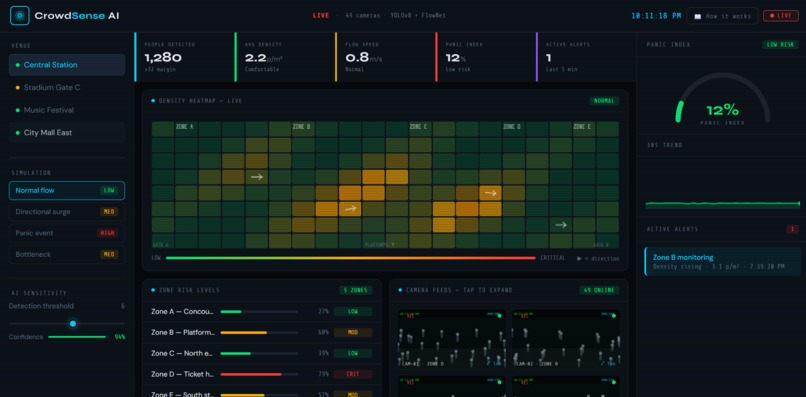Image resolution: width=806 pixels, height=397 pixels.
Task: Select Zone B — Platform row
Action: pyautogui.click(x=262, y=333)
